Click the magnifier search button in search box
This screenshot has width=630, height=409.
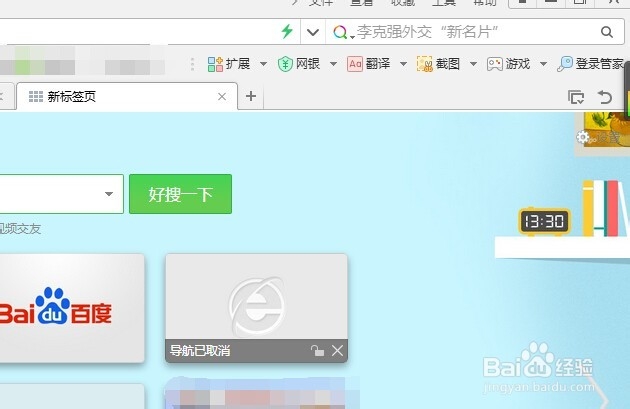point(607,32)
